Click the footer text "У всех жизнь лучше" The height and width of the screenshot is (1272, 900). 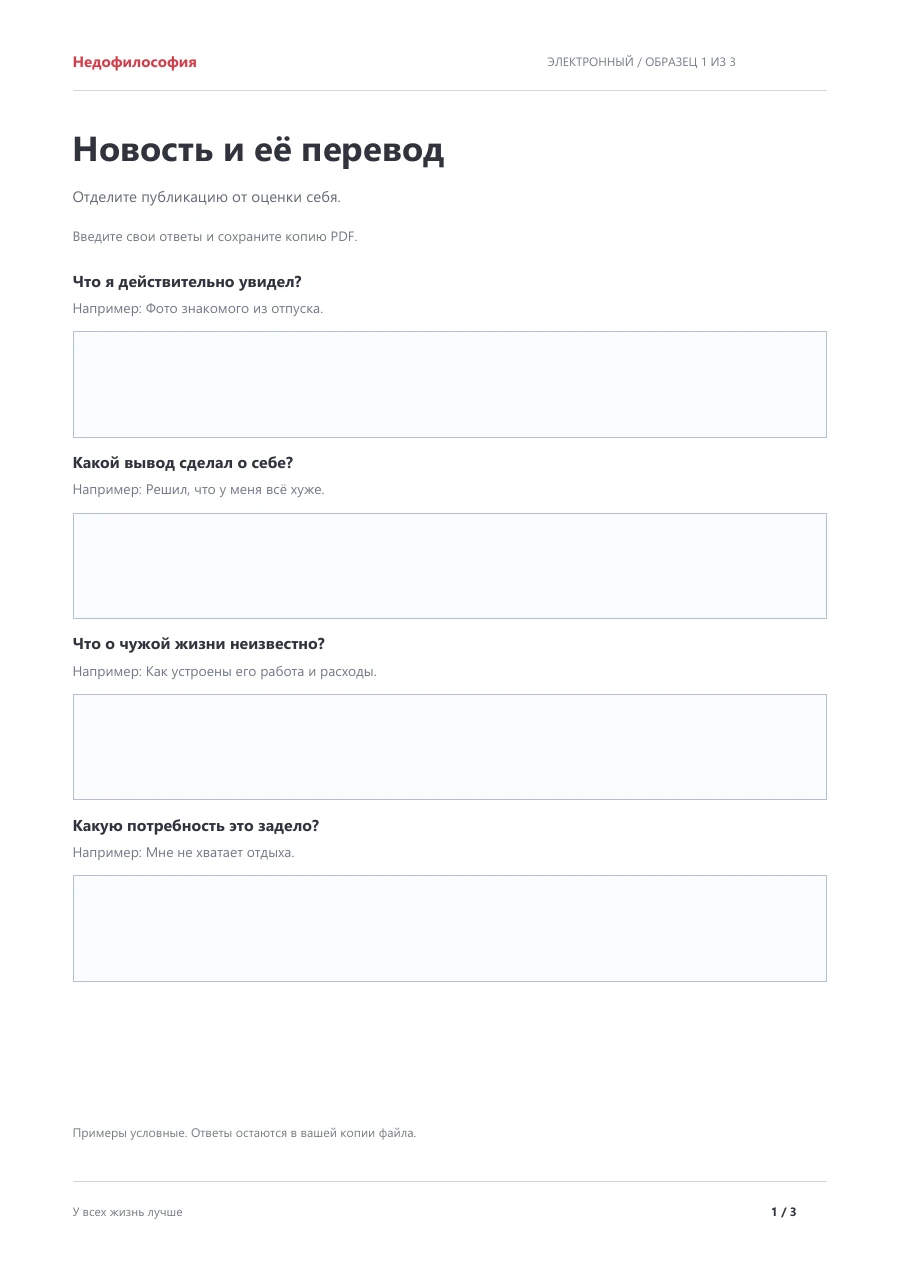127,1212
